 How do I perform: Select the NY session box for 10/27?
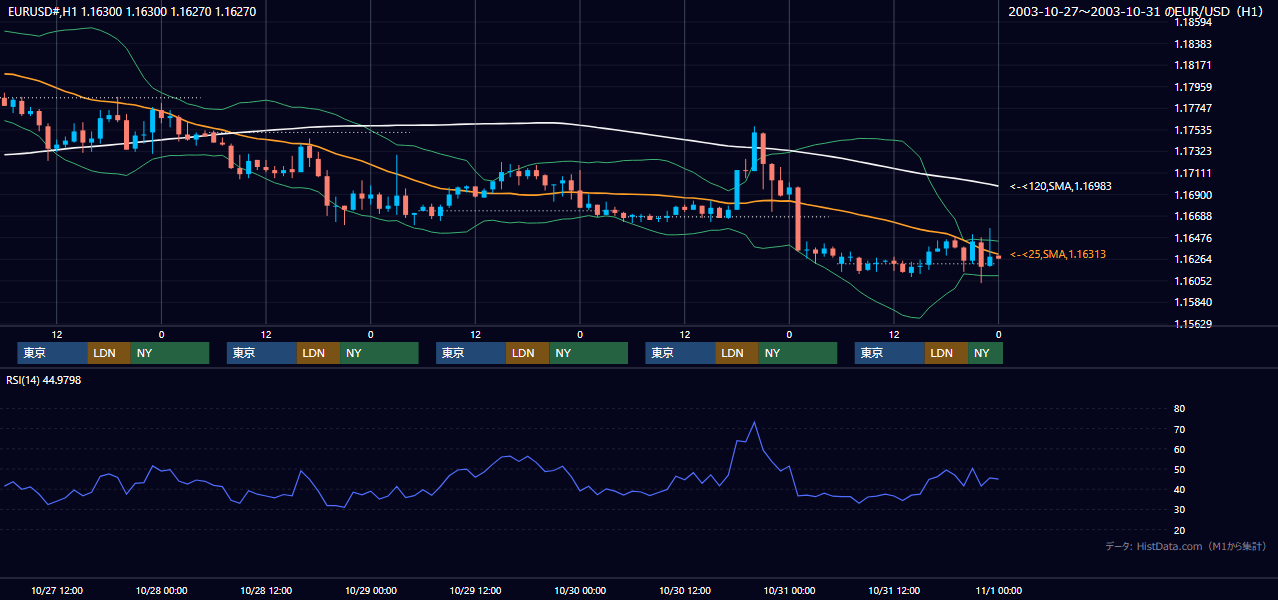tap(170, 353)
